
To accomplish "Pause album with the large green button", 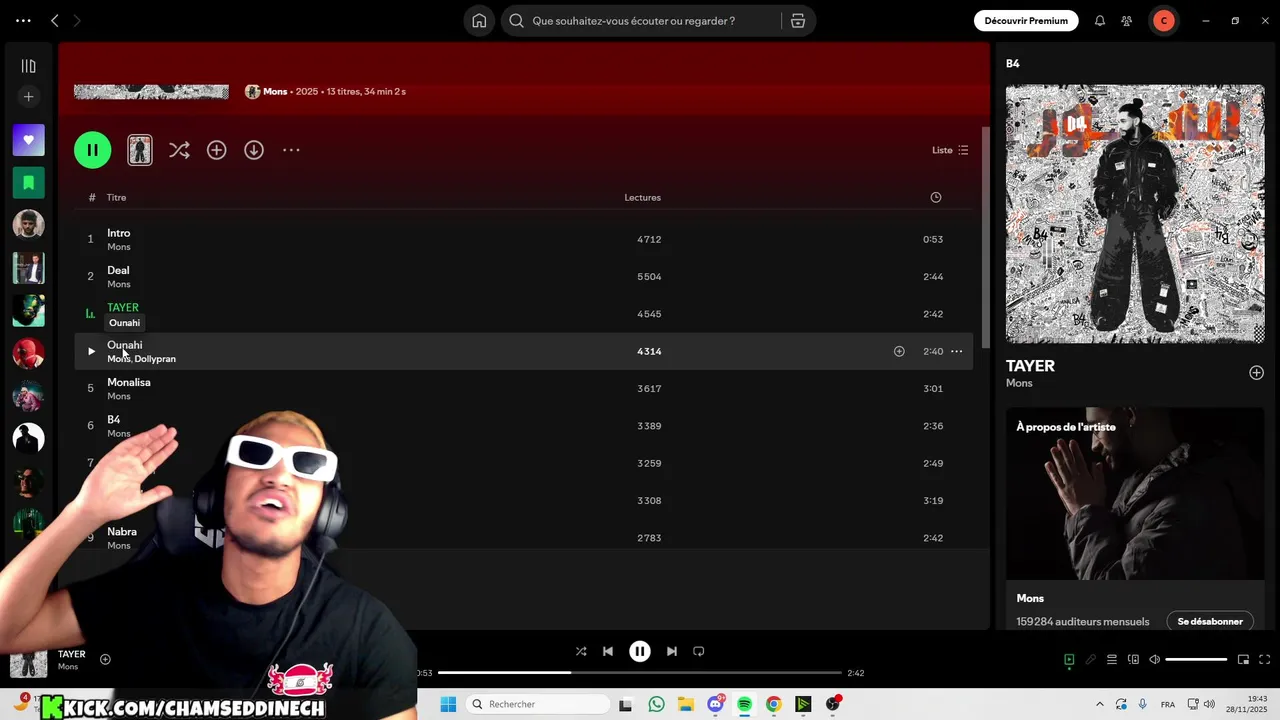I will pyautogui.click(x=92, y=150).
